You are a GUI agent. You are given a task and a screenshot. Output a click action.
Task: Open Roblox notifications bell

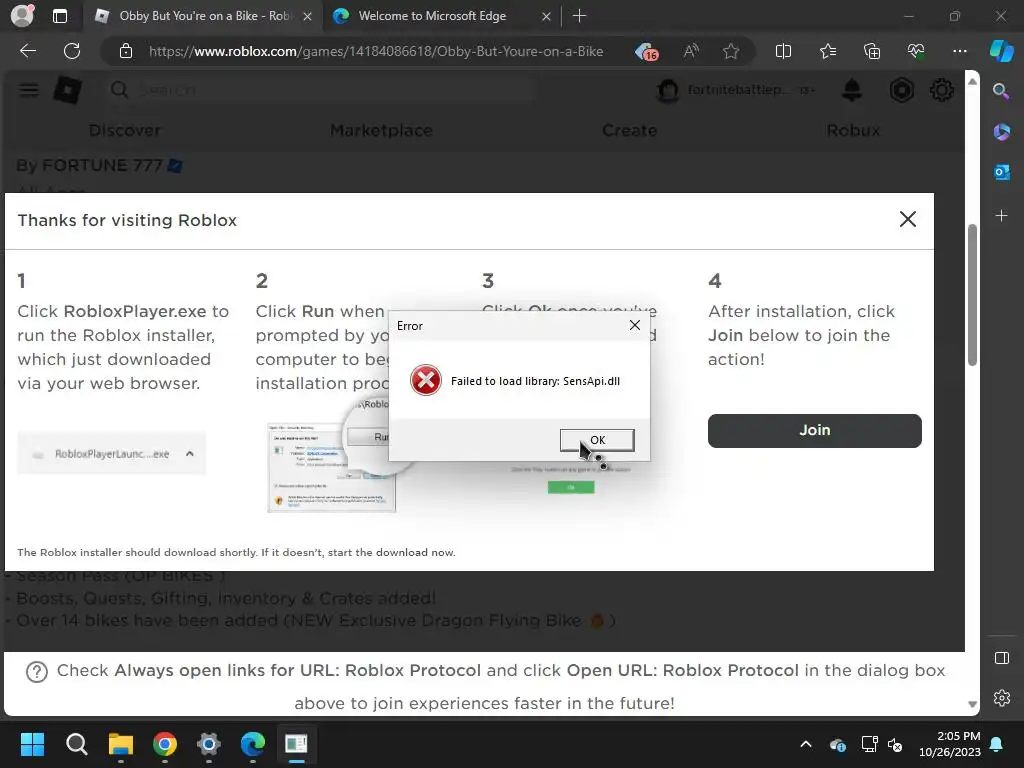point(851,90)
